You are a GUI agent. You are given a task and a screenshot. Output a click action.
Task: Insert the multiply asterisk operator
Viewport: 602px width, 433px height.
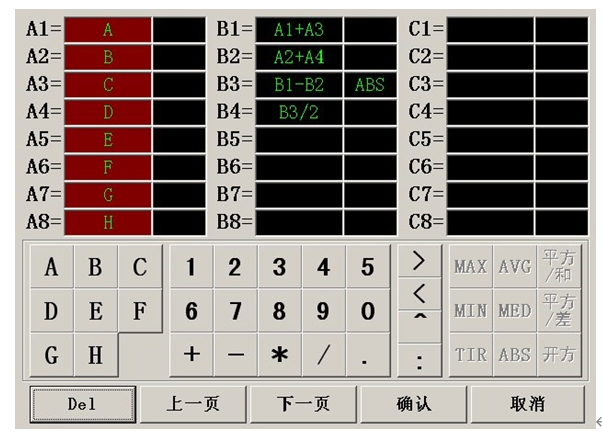coord(280,355)
